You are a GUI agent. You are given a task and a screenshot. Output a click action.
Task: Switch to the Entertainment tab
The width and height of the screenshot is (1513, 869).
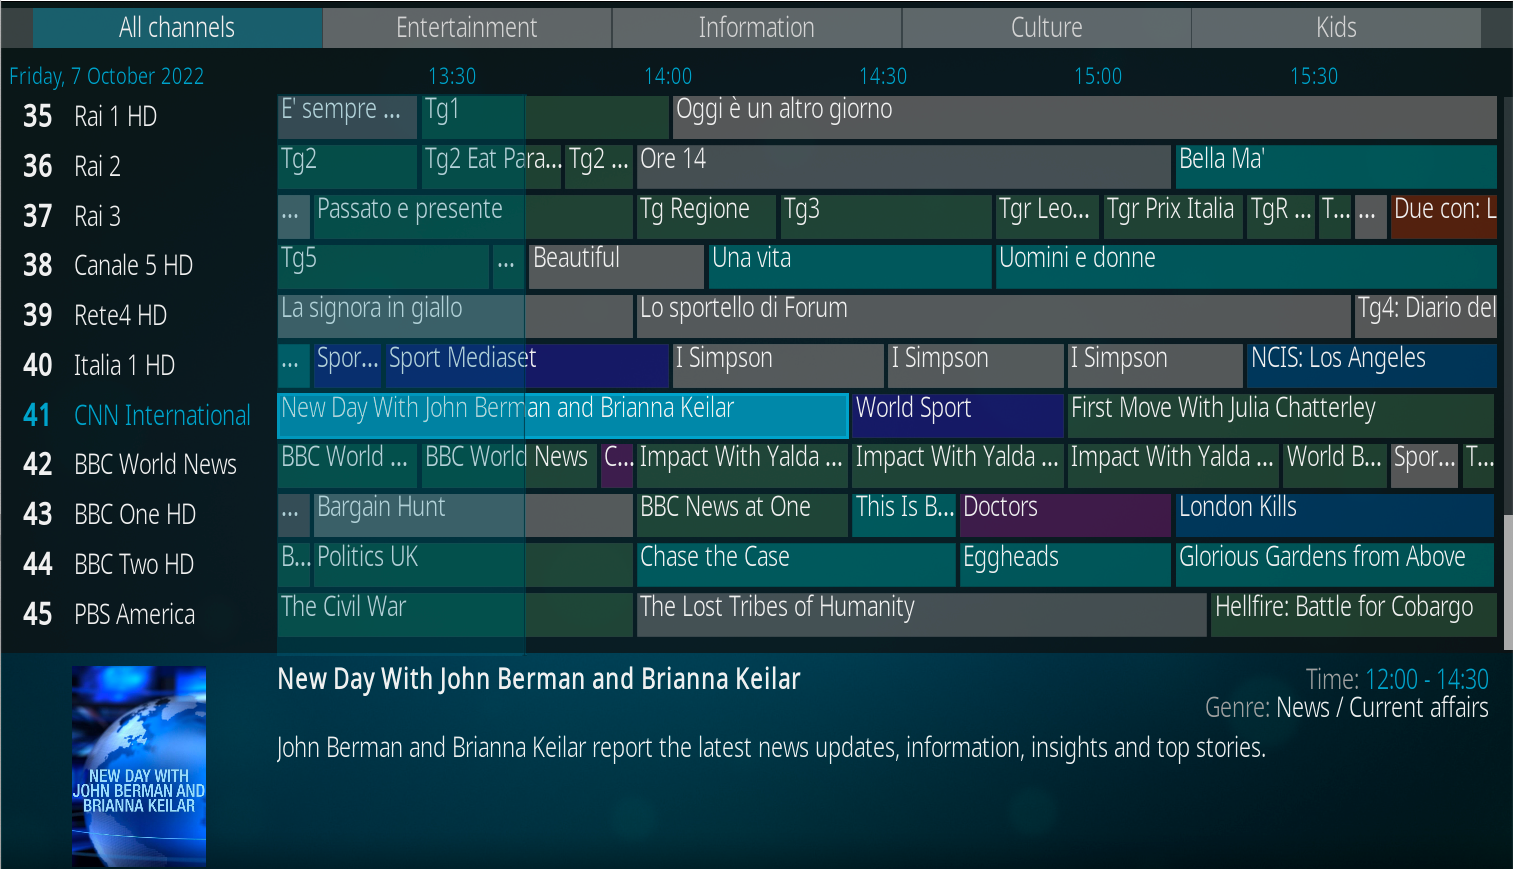[466, 27]
